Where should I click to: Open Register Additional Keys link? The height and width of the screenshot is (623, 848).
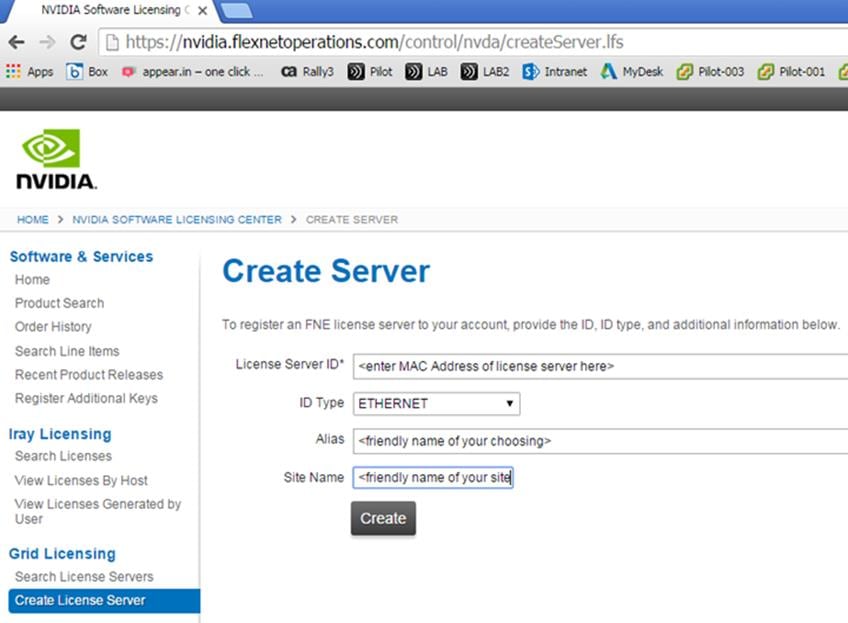(x=86, y=399)
